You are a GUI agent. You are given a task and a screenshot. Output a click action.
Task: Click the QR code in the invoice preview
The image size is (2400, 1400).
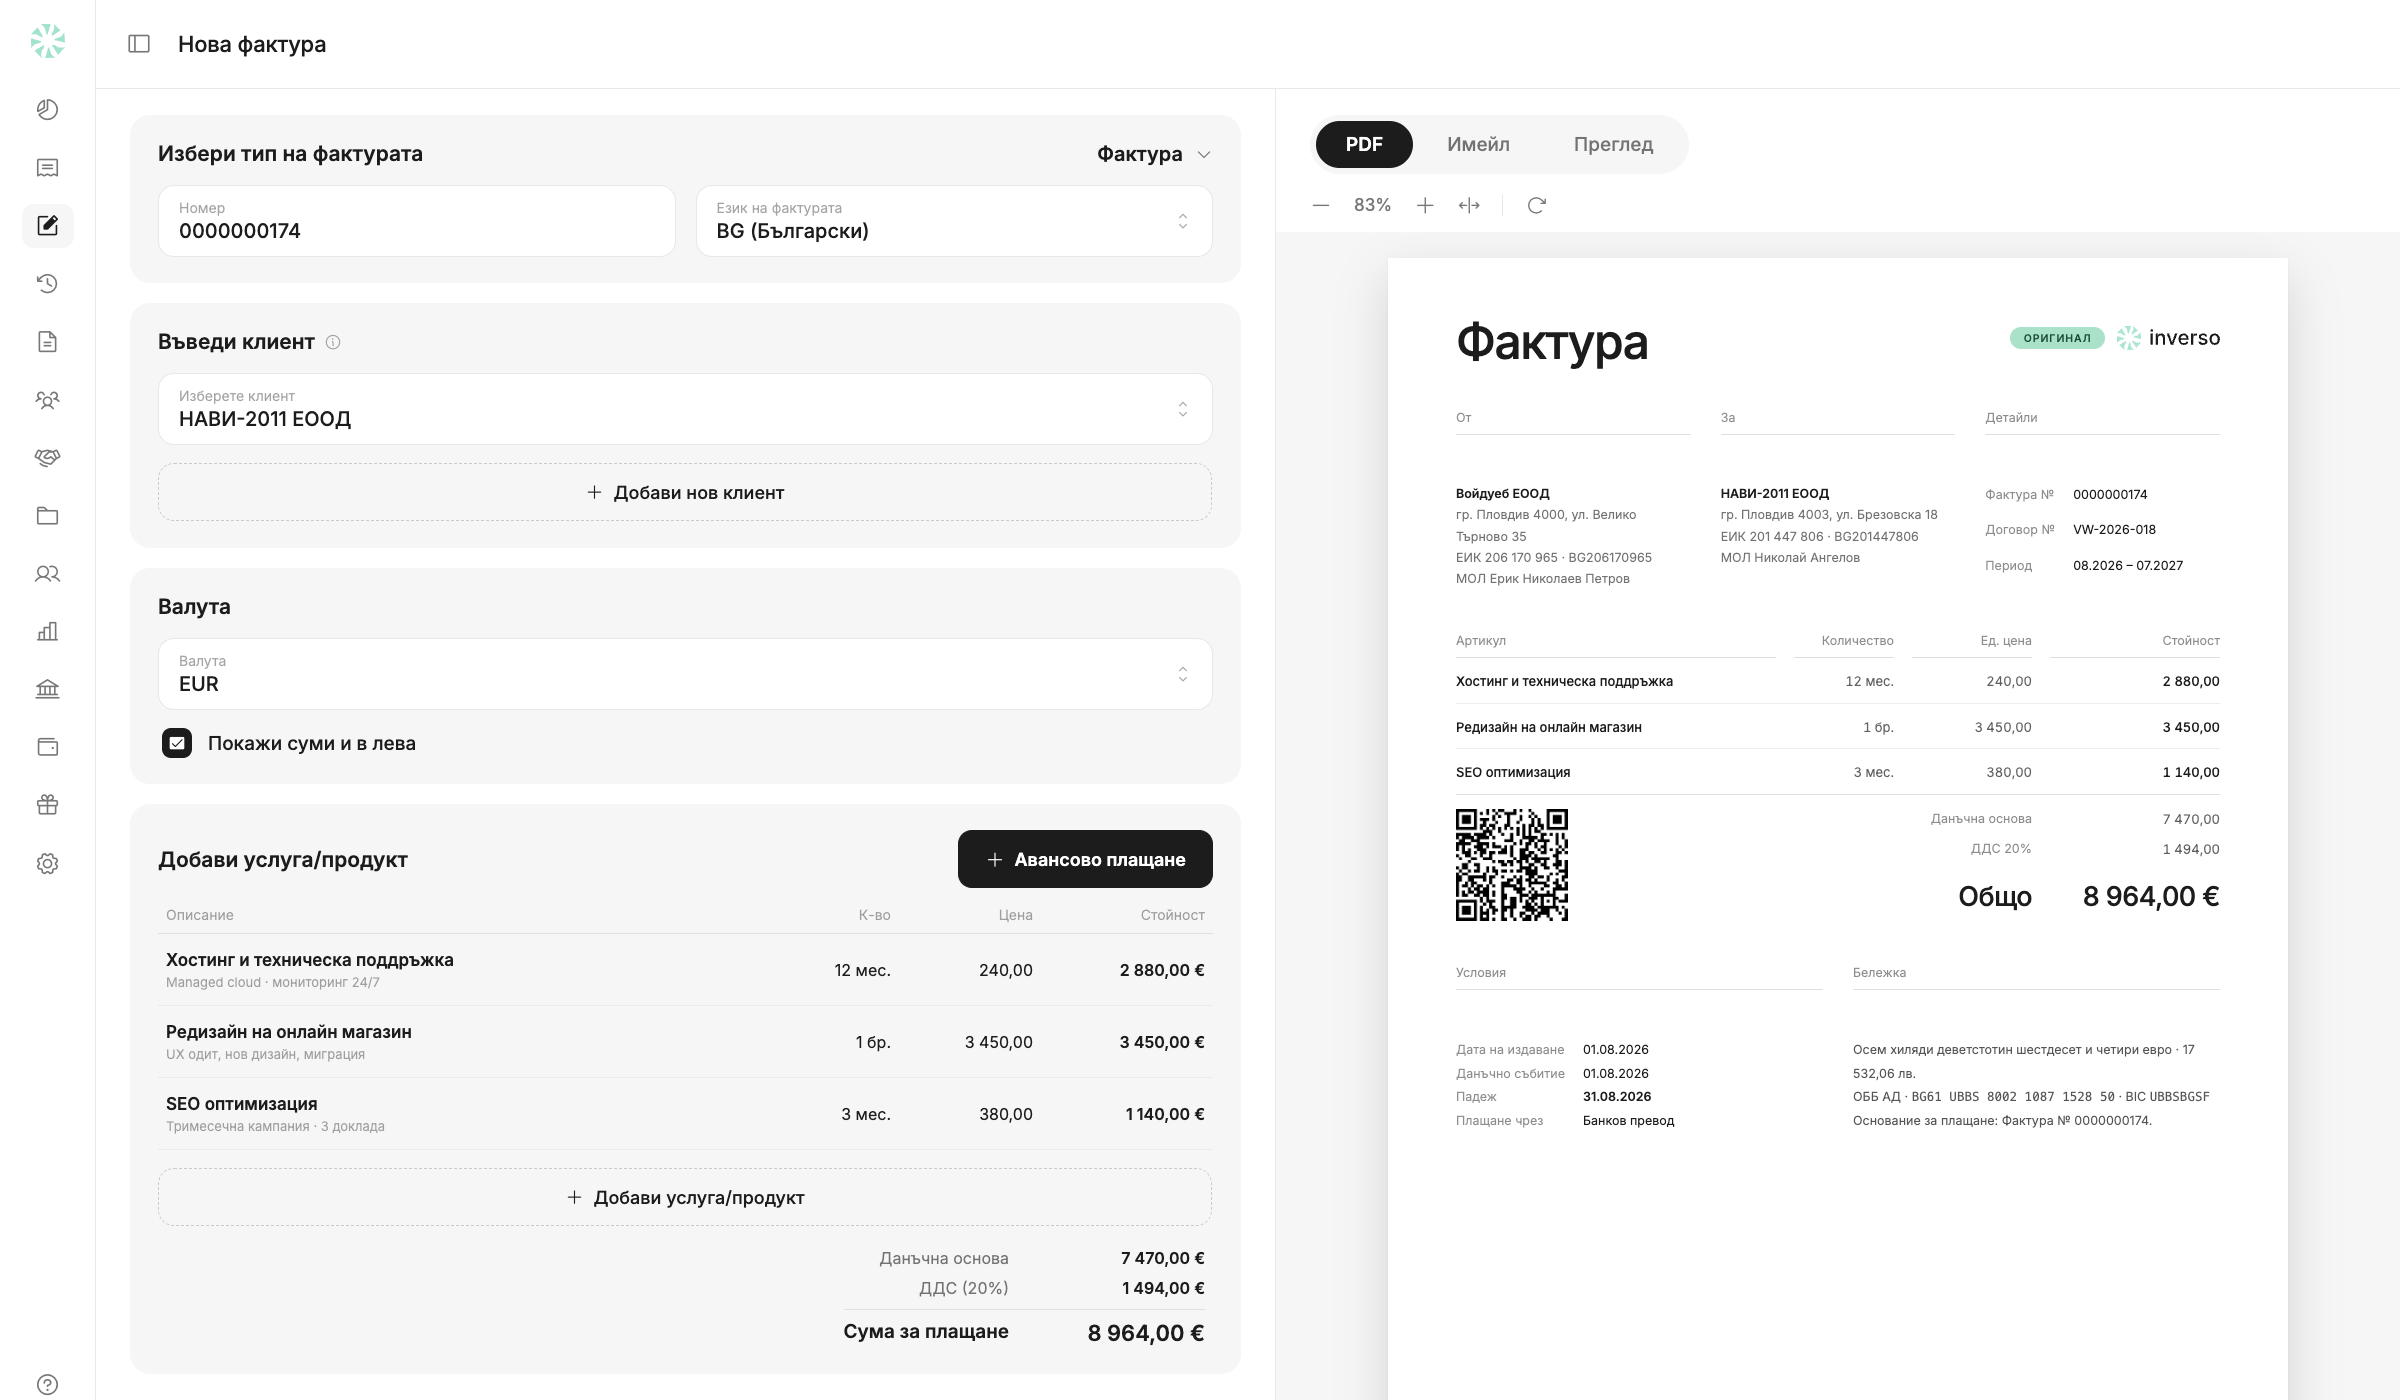(x=1512, y=865)
